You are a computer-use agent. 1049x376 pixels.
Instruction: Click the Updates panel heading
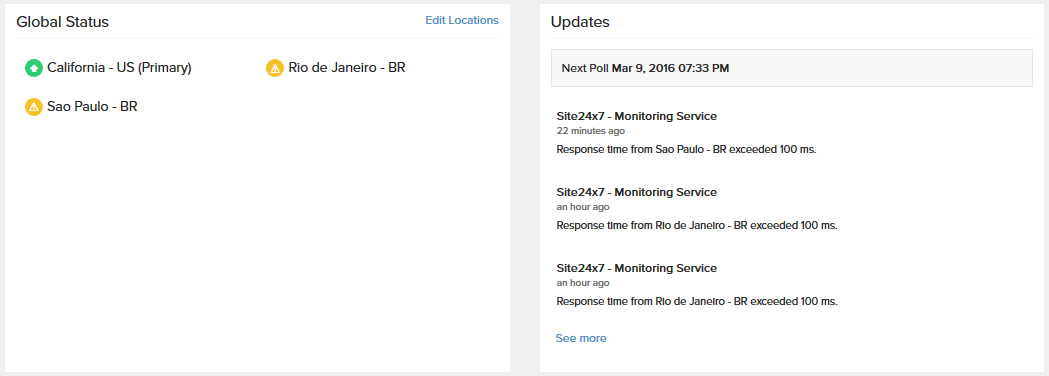(580, 22)
